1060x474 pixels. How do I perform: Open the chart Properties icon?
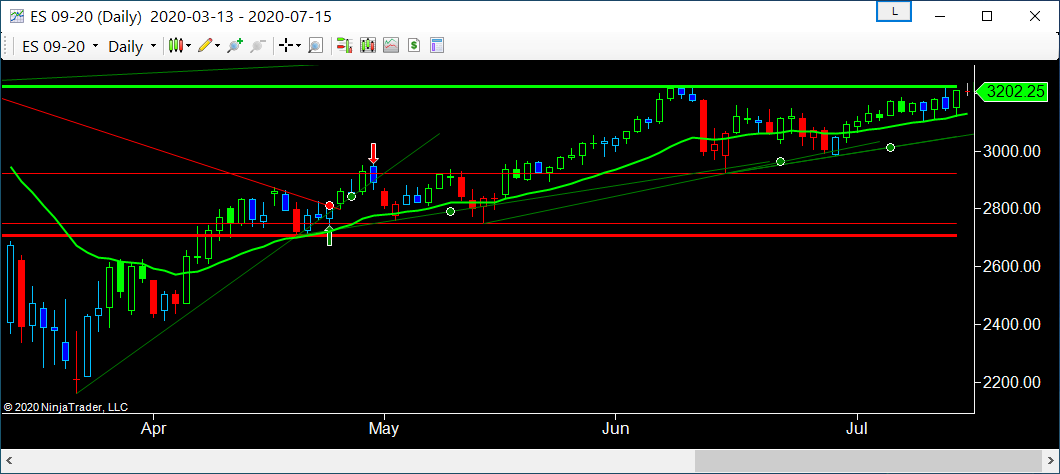pyautogui.click(x=437, y=46)
